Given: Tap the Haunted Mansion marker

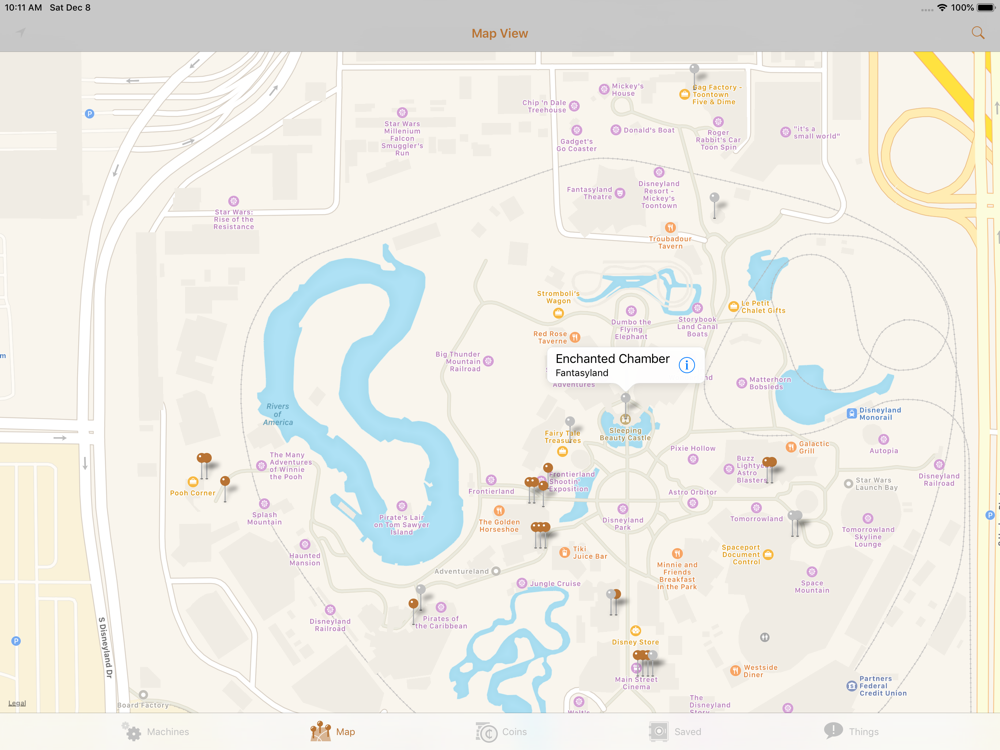Looking at the screenshot, I should click(x=305, y=545).
